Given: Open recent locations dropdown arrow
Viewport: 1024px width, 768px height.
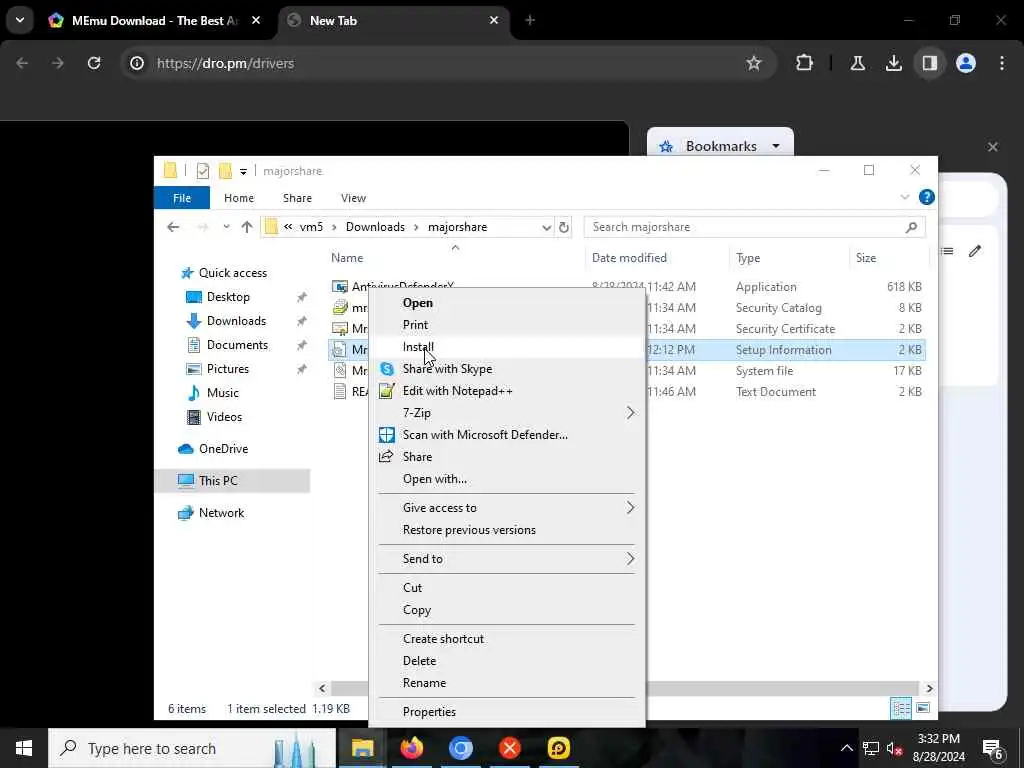Looking at the screenshot, I should [226, 227].
